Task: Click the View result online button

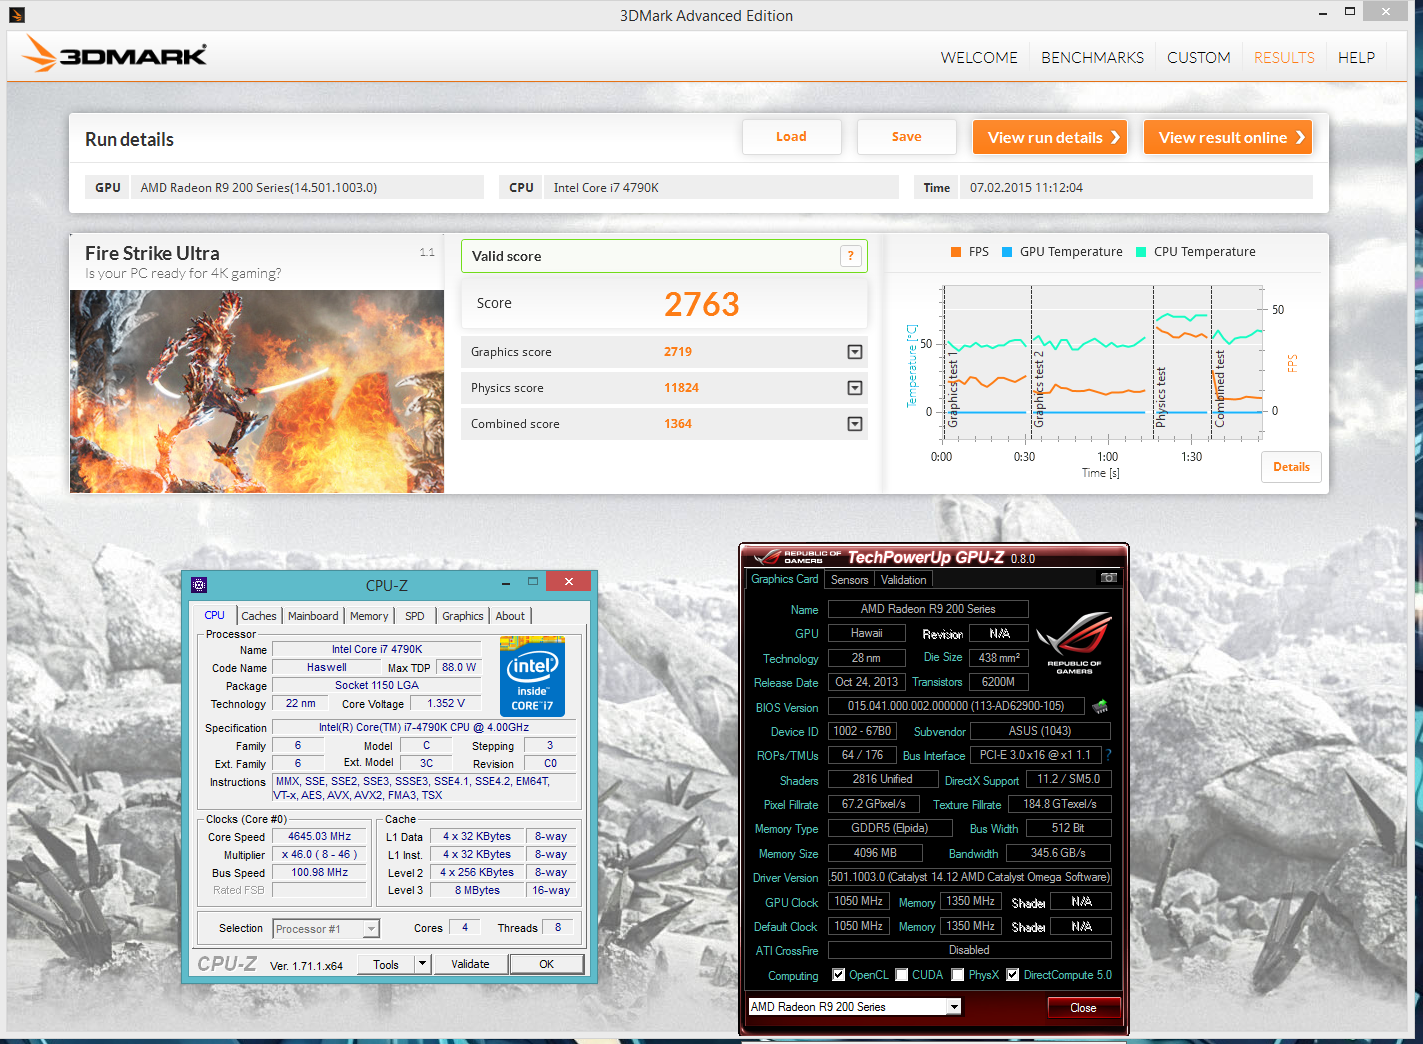Action: click(x=1228, y=137)
